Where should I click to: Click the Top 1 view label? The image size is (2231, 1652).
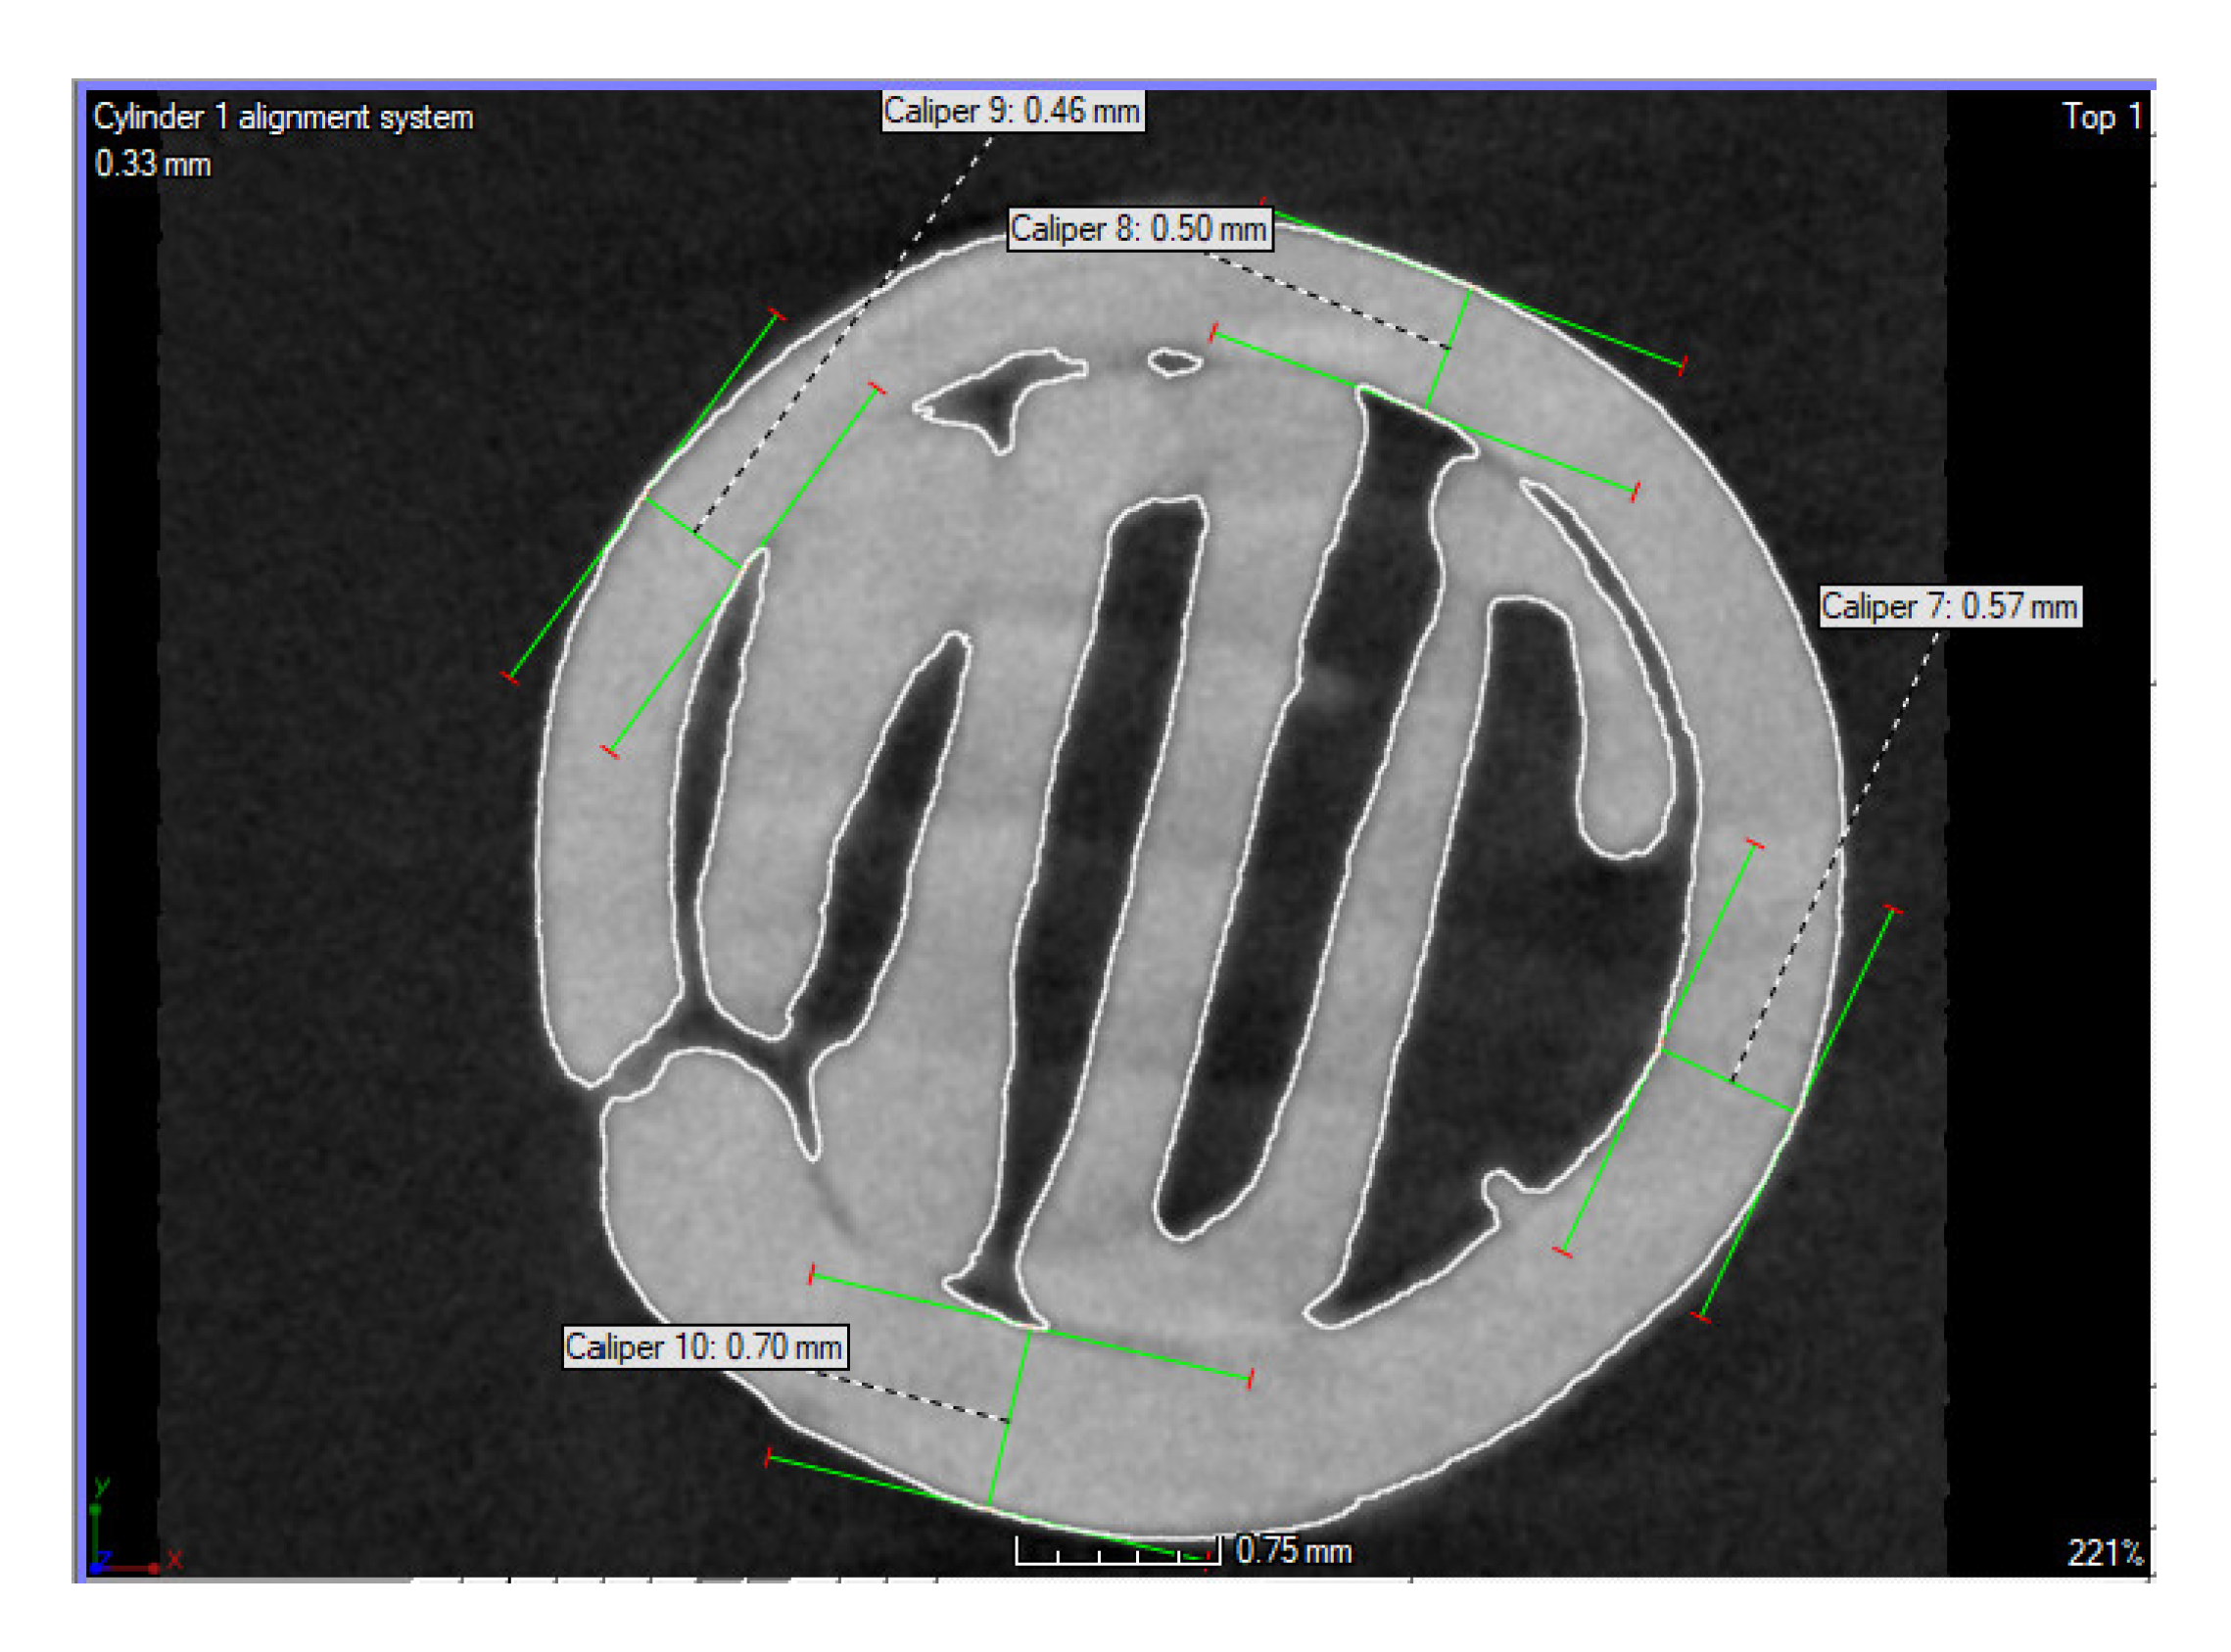[x=2101, y=117]
